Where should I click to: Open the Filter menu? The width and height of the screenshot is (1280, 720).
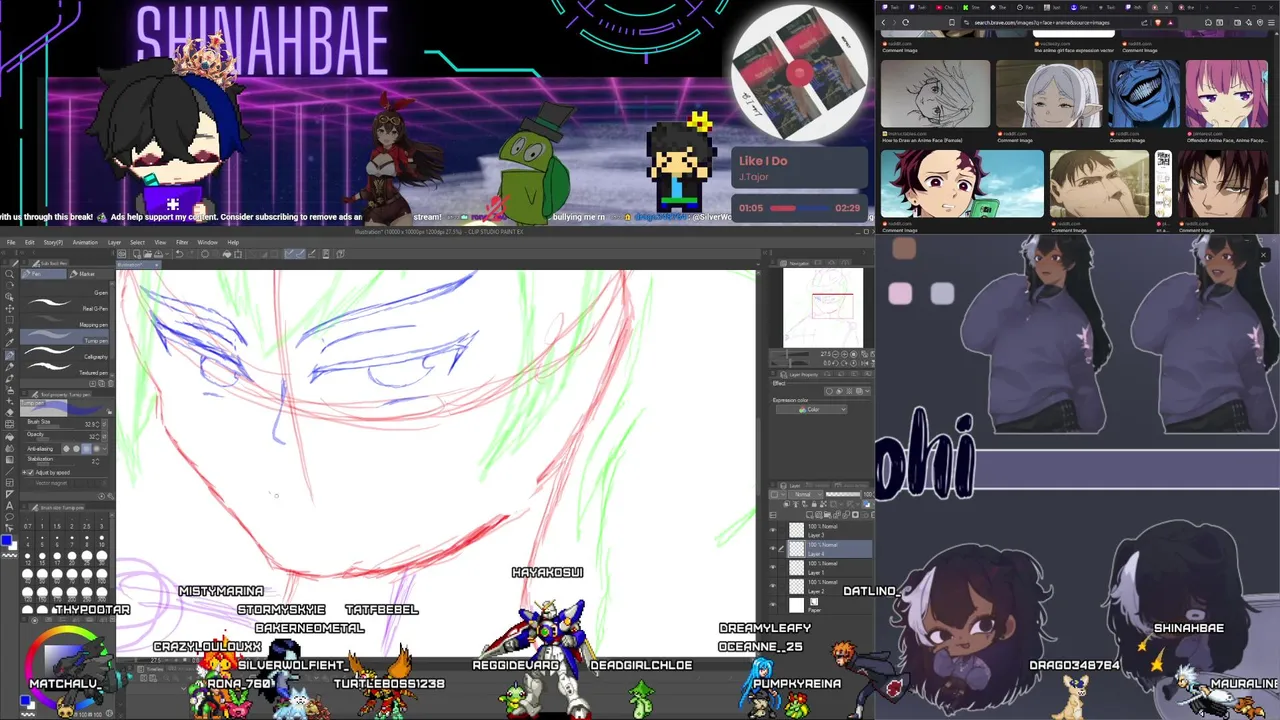pos(182,242)
